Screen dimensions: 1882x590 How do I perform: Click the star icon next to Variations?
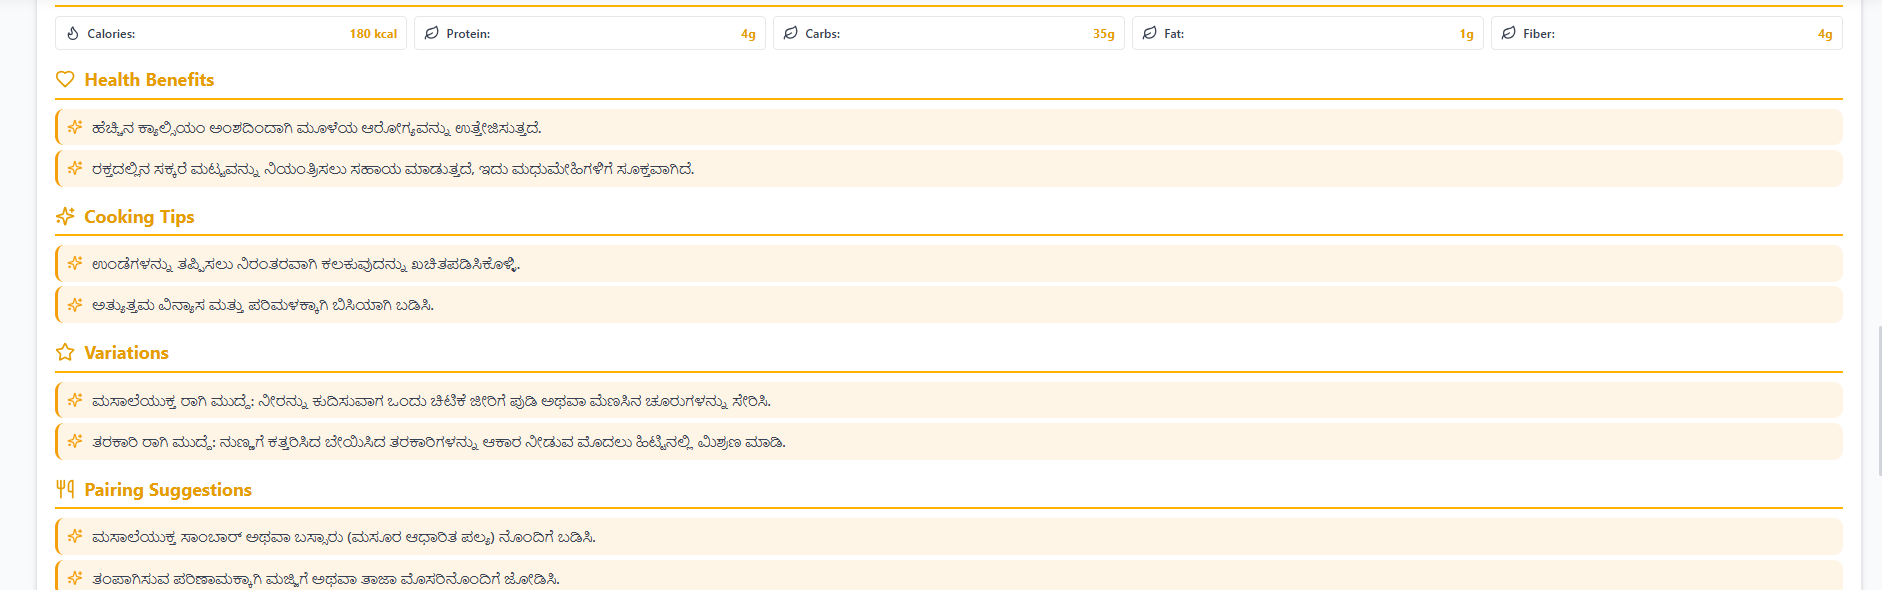tap(65, 352)
